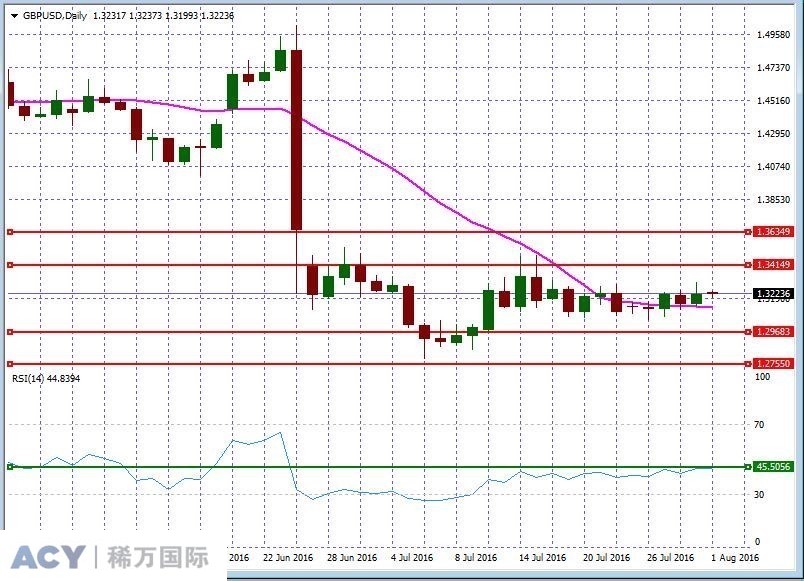The width and height of the screenshot is (804, 581).
Task: Click the 14 Jul 2016 date label
Action: click(542, 557)
